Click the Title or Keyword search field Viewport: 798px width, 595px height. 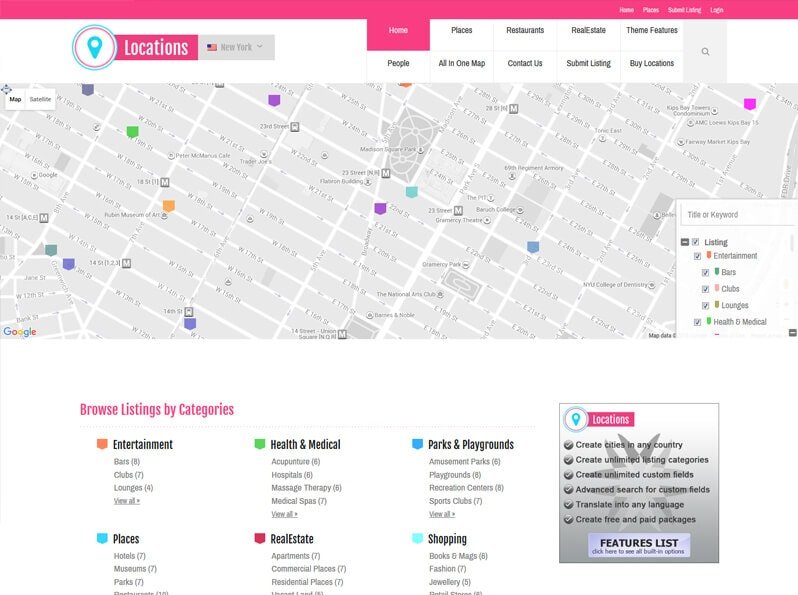[x=739, y=215]
